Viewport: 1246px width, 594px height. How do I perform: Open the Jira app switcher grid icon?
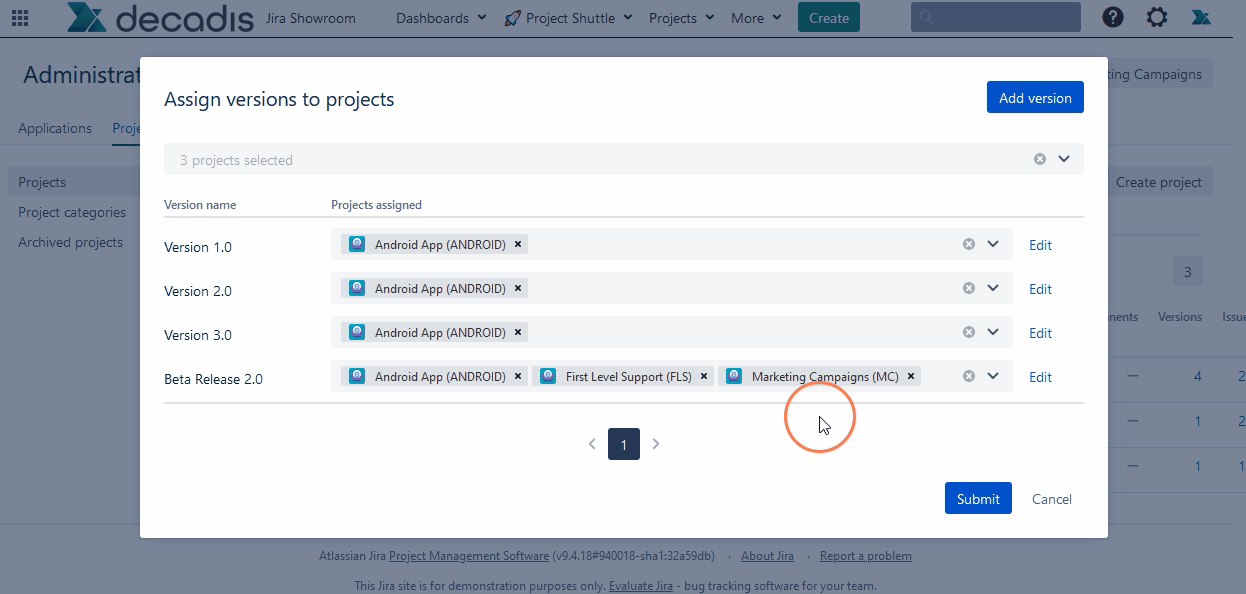[x=20, y=16]
